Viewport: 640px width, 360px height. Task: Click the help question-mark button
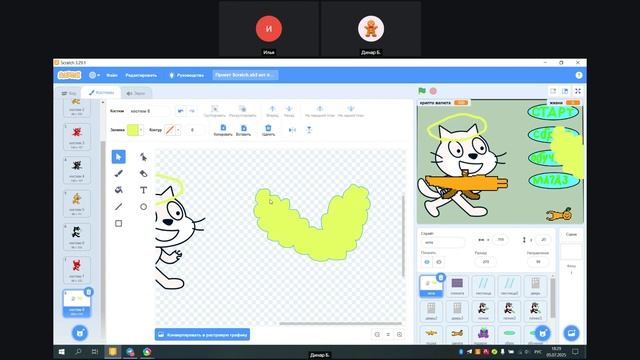coord(579,75)
